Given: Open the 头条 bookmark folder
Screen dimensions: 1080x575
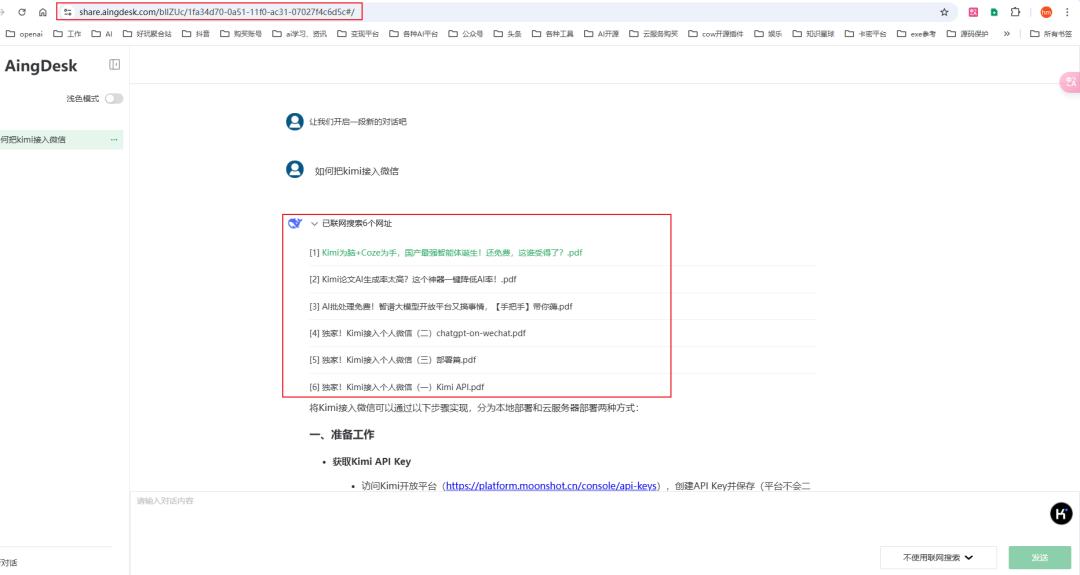Looking at the screenshot, I should tap(508, 34).
